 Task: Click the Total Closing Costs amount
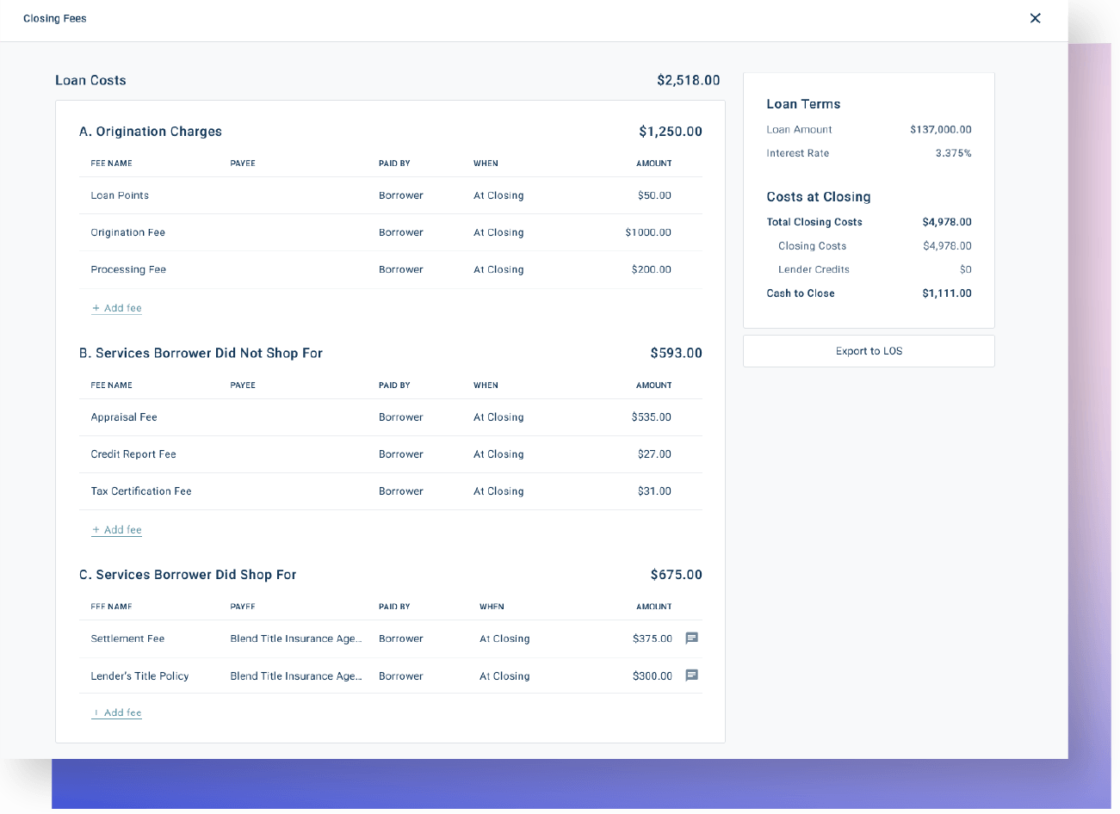point(946,221)
